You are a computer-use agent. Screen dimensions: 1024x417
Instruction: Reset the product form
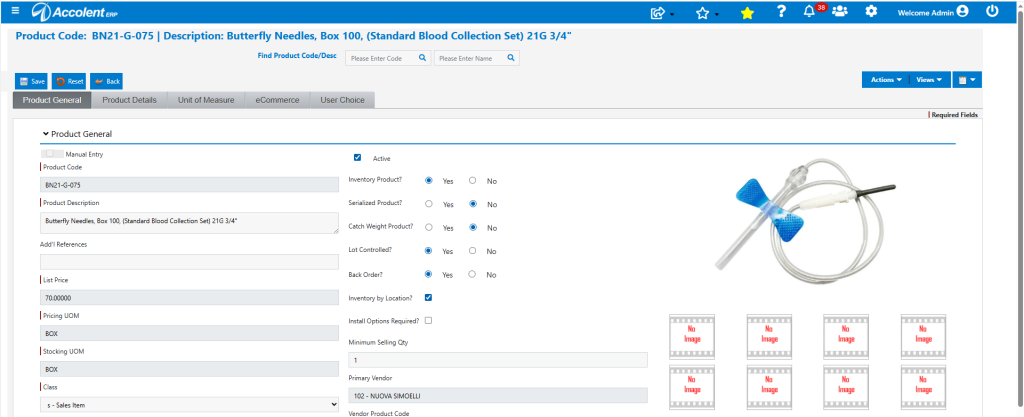click(x=69, y=82)
